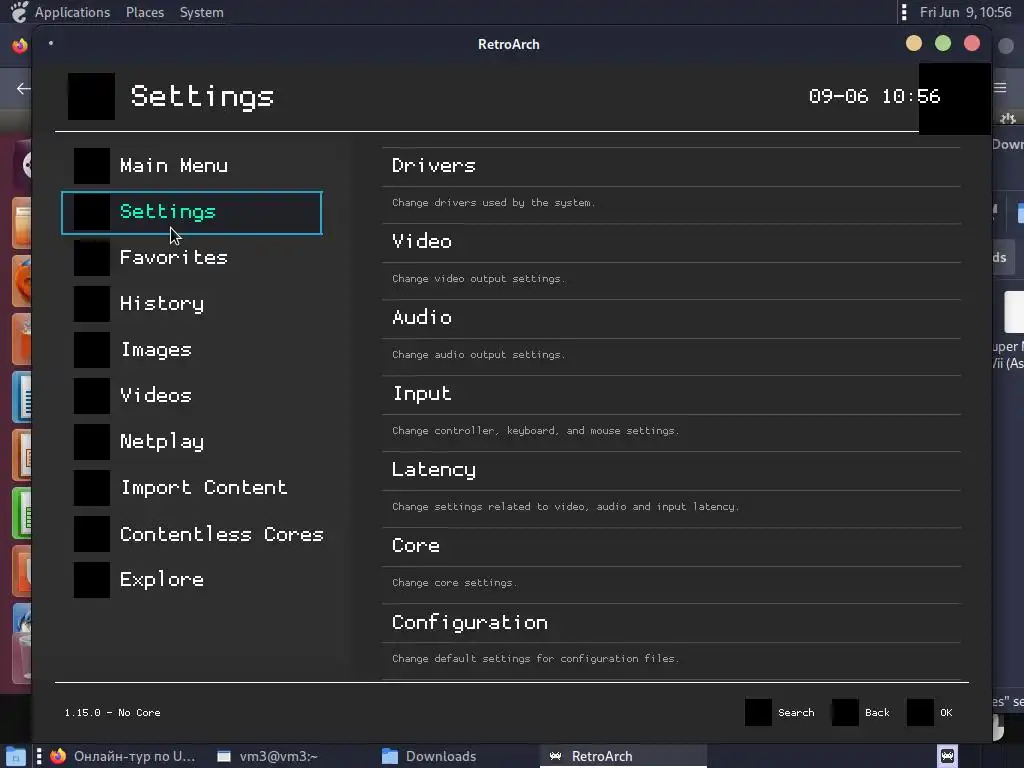Screen dimensions: 1024x768
Task: Open History in the sidebar
Action: tap(191, 304)
